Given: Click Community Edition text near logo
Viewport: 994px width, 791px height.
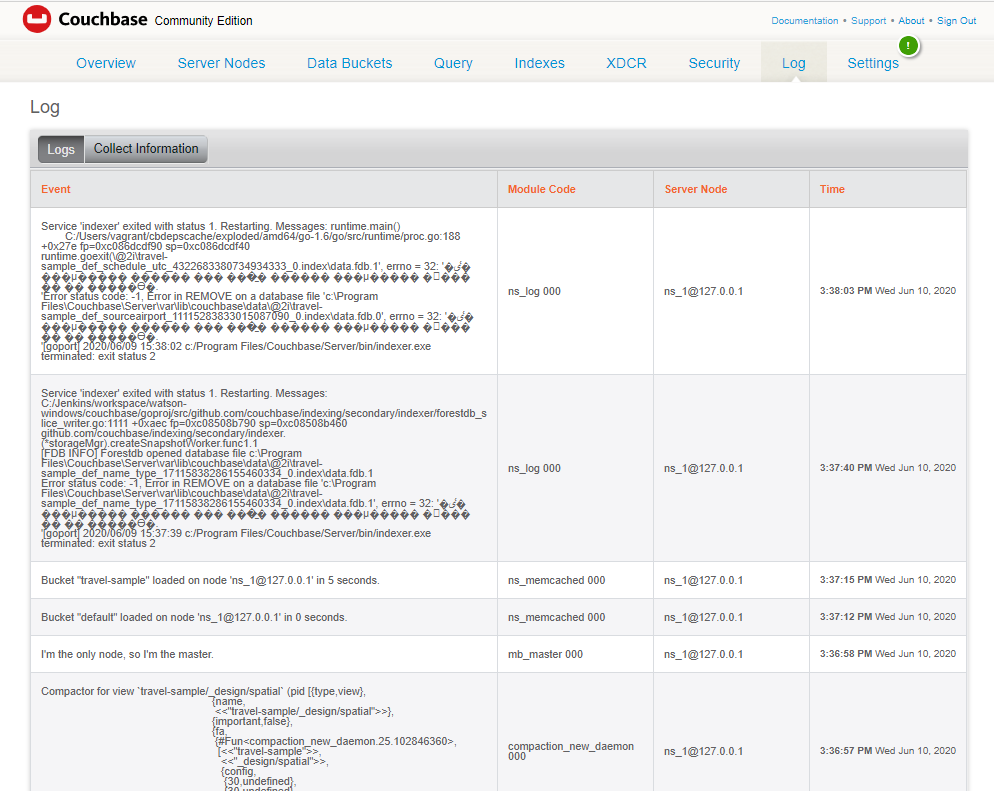Looking at the screenshot, I should [x=203, y=21].
